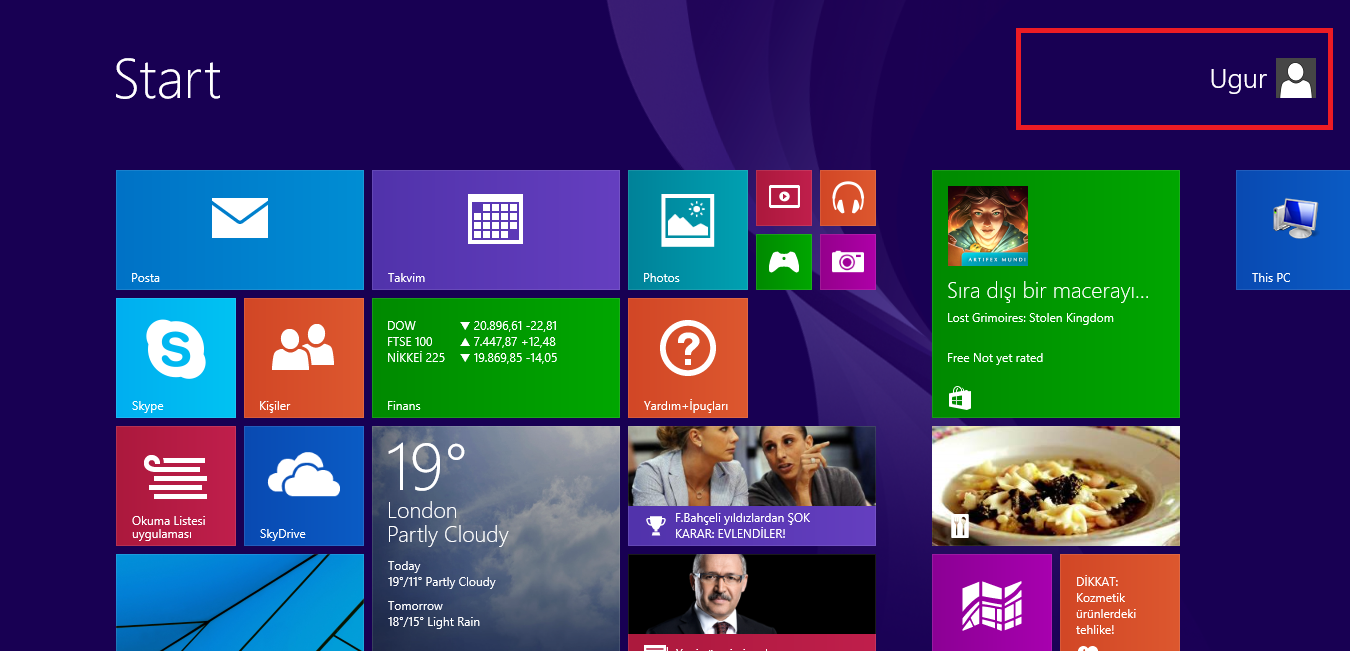Open the SkyDrive cloud tile
This screenshot has height=651, width=1350.
pyautogui.click(x=304, y=486)
